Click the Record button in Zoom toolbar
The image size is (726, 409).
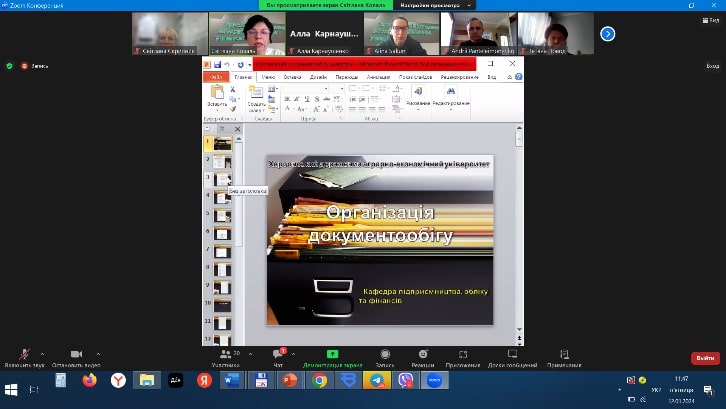tap(385, 358)
